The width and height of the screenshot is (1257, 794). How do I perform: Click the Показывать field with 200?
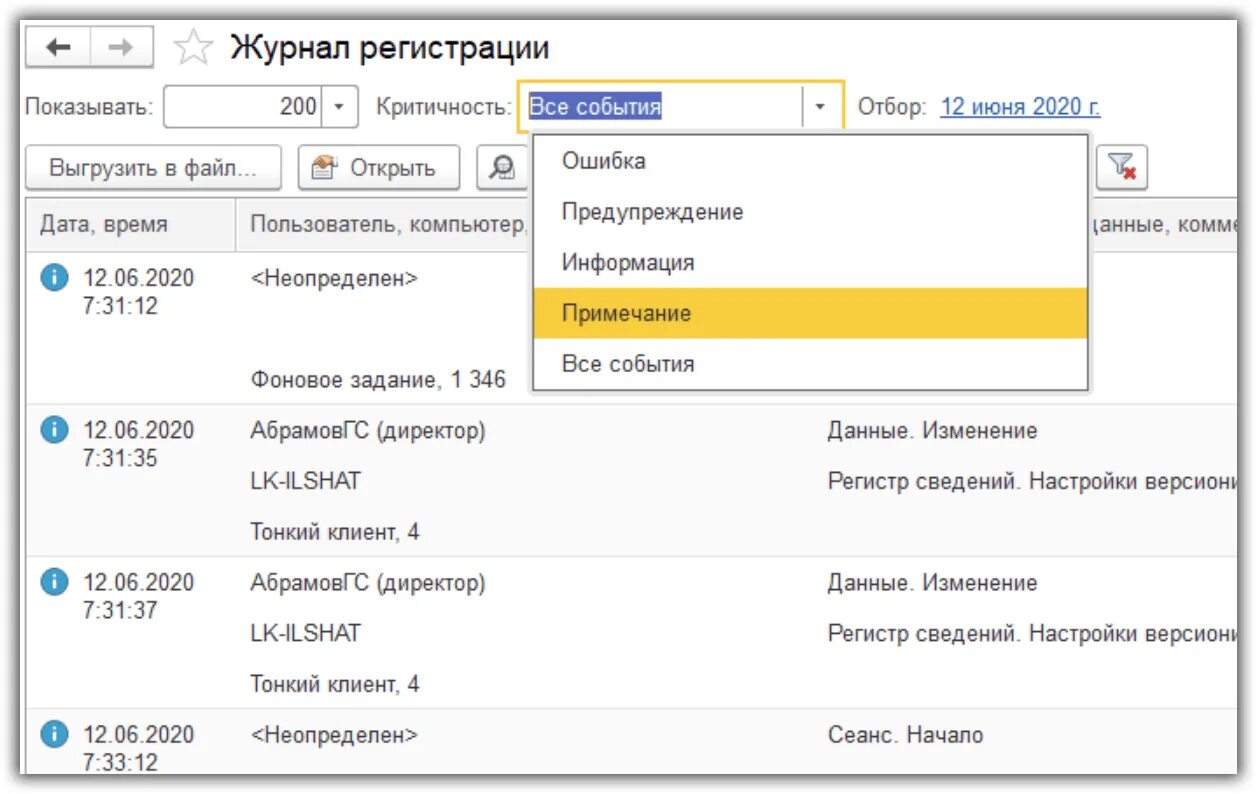tap(244, 106)
